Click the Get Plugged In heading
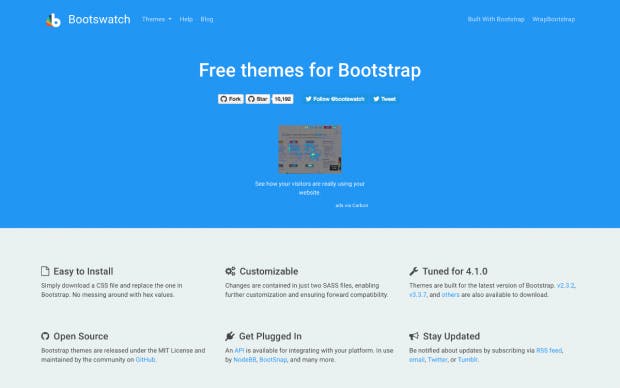This screenshot has width=620, height=388. [x=270, y=336]
